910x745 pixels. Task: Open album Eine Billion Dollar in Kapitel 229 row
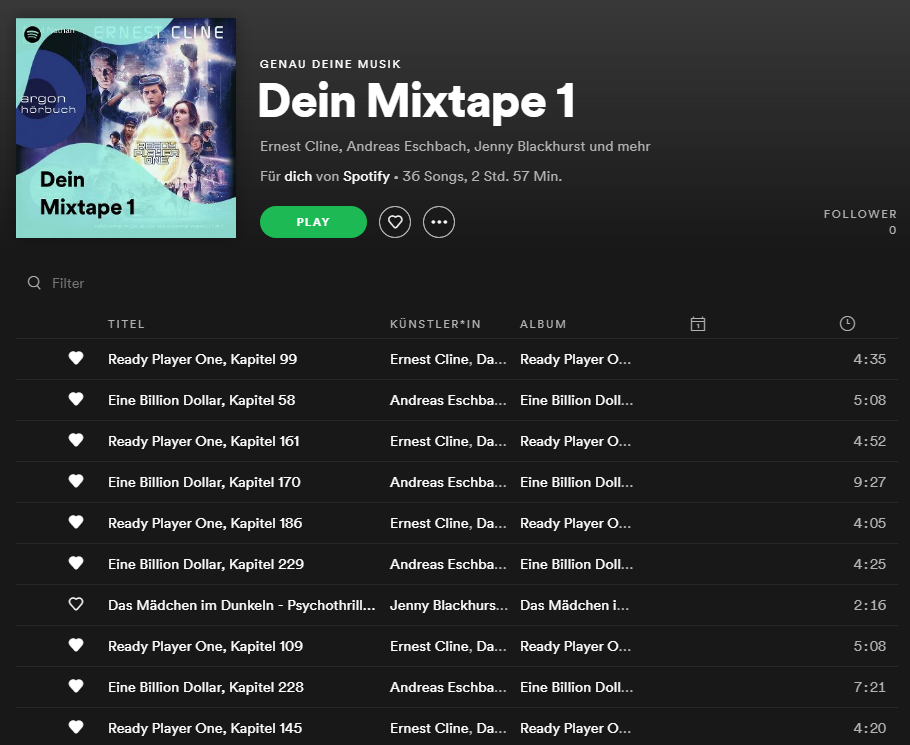pos(576,565)
